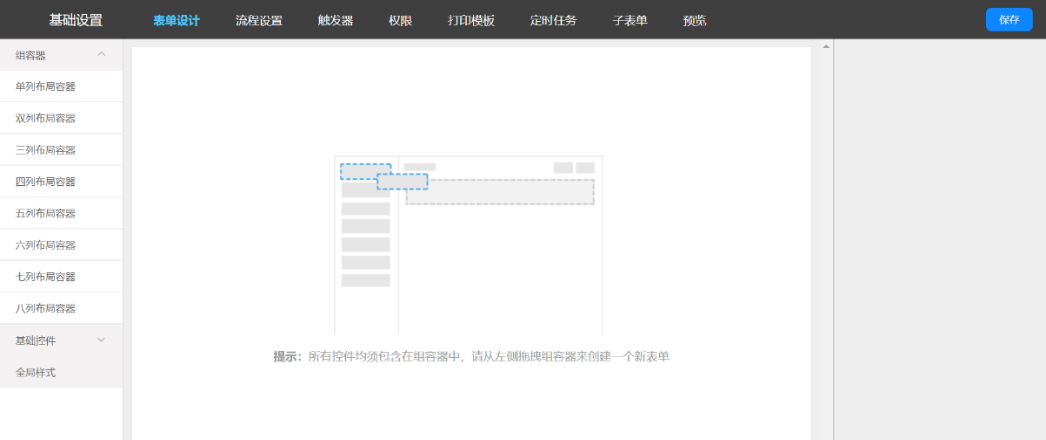Image resolution: width=1046 pixels, height=440 pixels.
Task: Switch to the 打印模板 tab
Action: (471, 21)
